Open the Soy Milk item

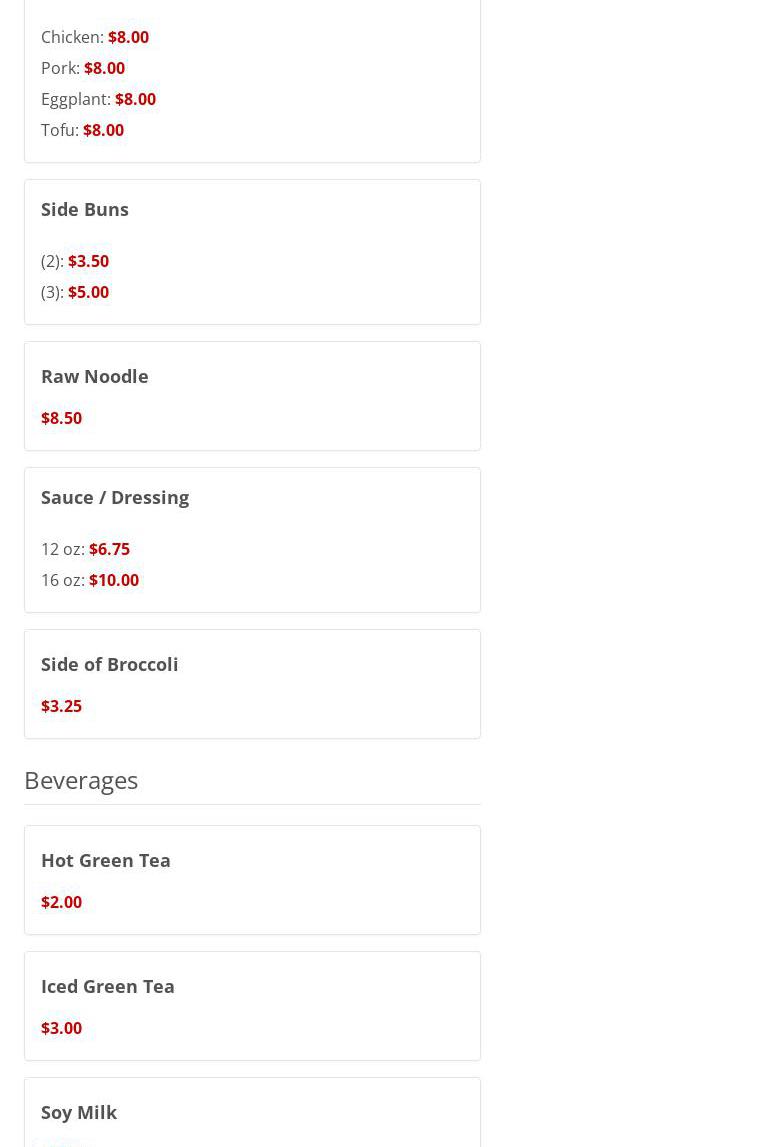pos(79,1112)
